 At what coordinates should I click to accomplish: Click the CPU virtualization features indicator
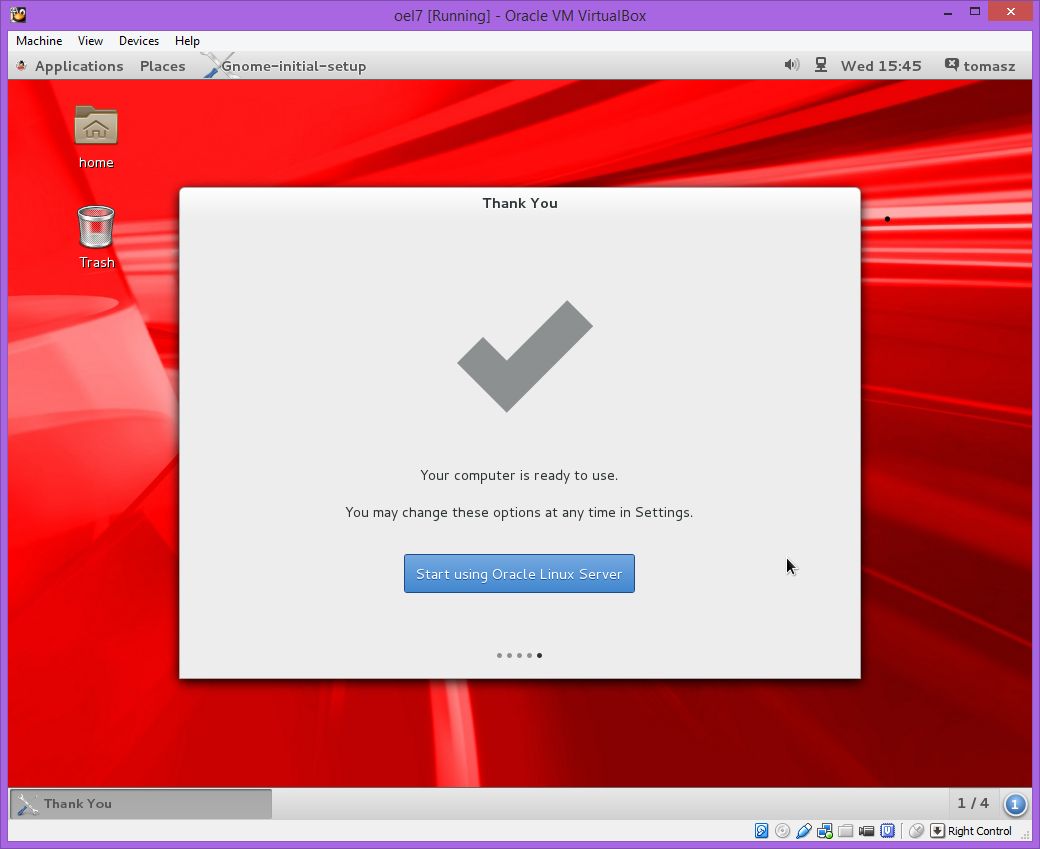click(887, 830)
